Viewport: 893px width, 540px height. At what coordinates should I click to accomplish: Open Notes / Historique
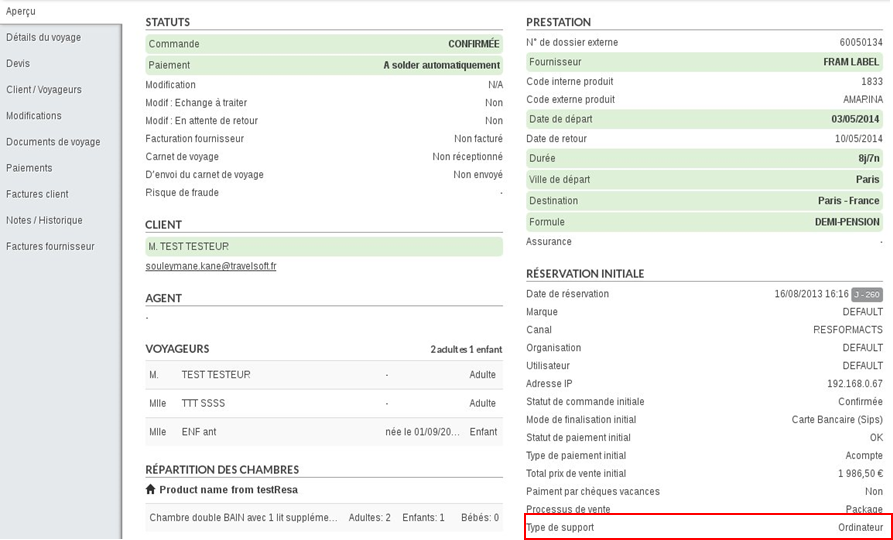point(44,220)
